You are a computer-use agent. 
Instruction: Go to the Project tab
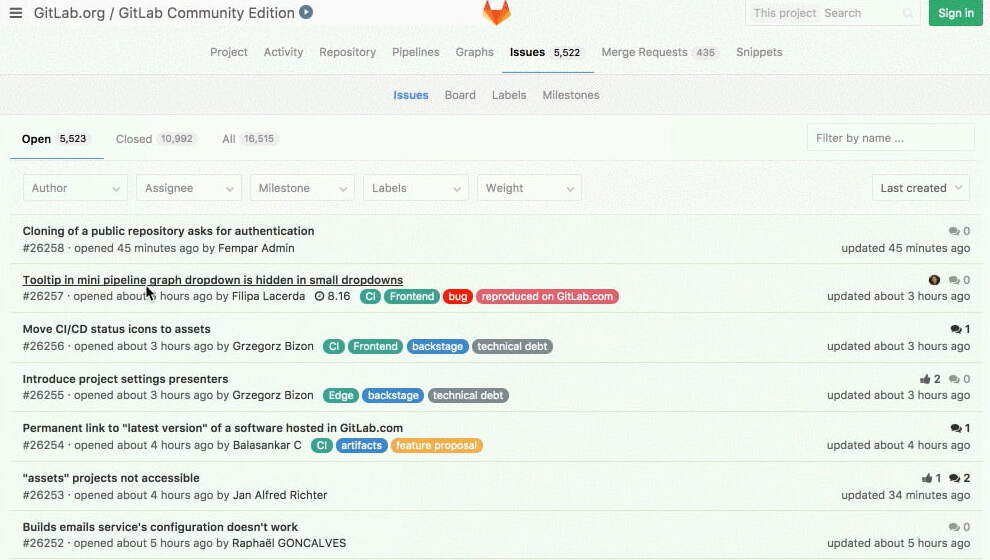pyautogui.click(x=229, y=52)
